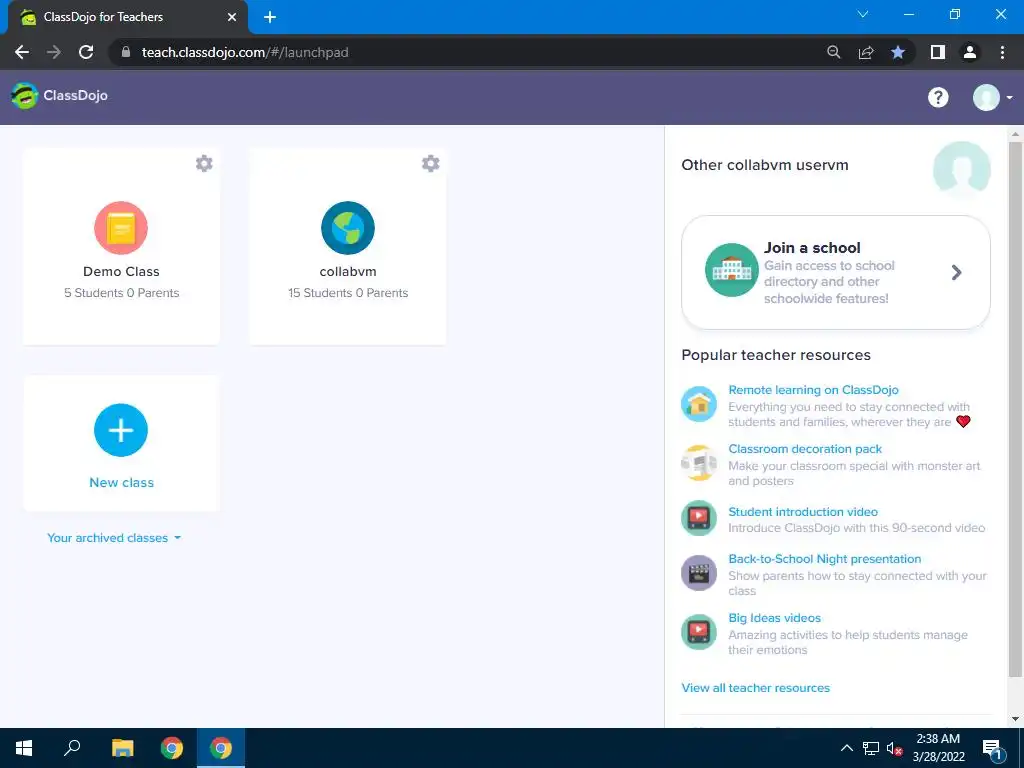1024x768 pixels.
Task: Reload the page with refresh icon
Action: 86,52
